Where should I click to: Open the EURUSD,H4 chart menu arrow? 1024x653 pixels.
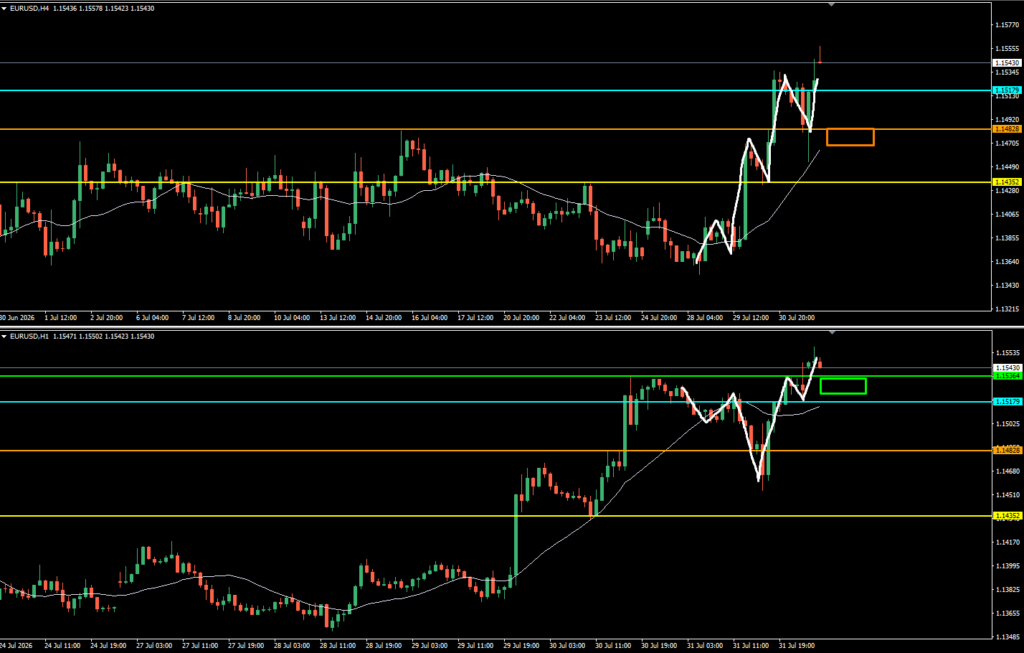point(4,8)
